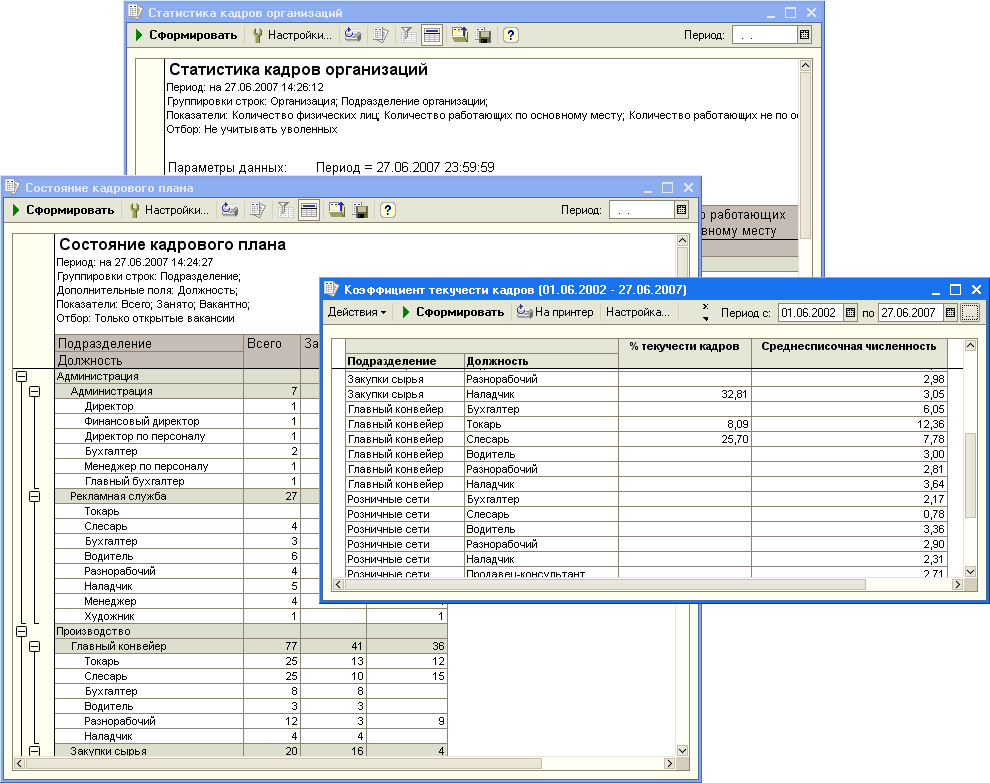Click the На принтер button
This screenshot has width=990, height=783.
coord(555,313)
